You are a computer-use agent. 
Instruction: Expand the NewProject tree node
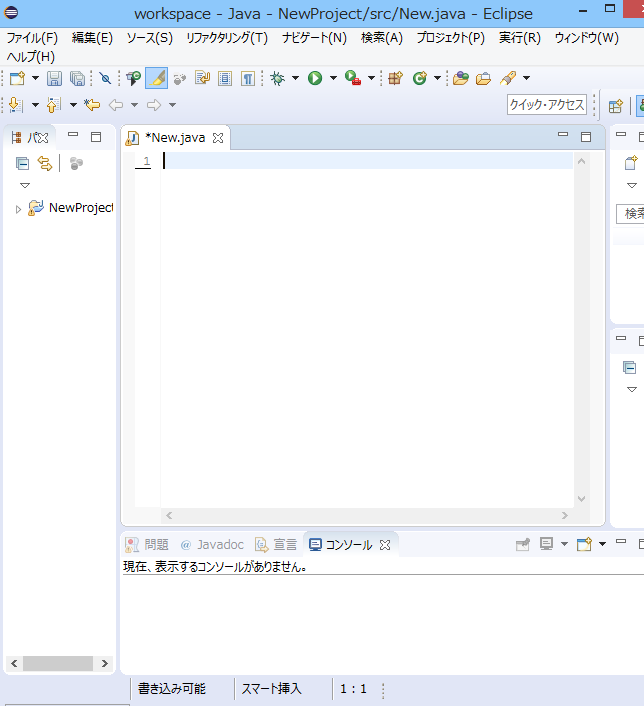pos(18,208)
